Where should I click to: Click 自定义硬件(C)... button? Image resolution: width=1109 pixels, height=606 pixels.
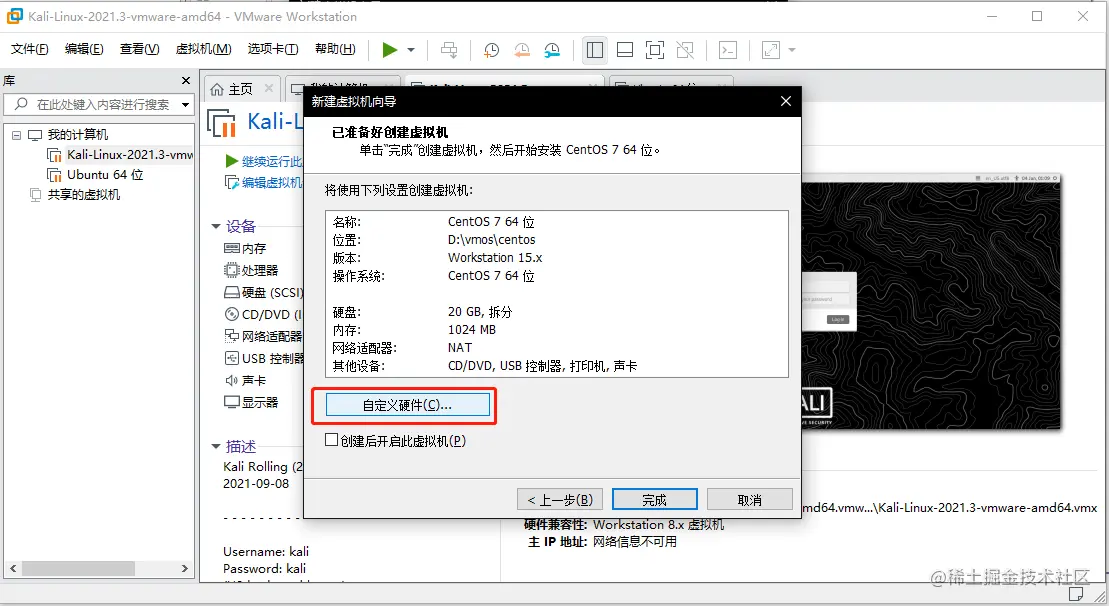(407, 405)
